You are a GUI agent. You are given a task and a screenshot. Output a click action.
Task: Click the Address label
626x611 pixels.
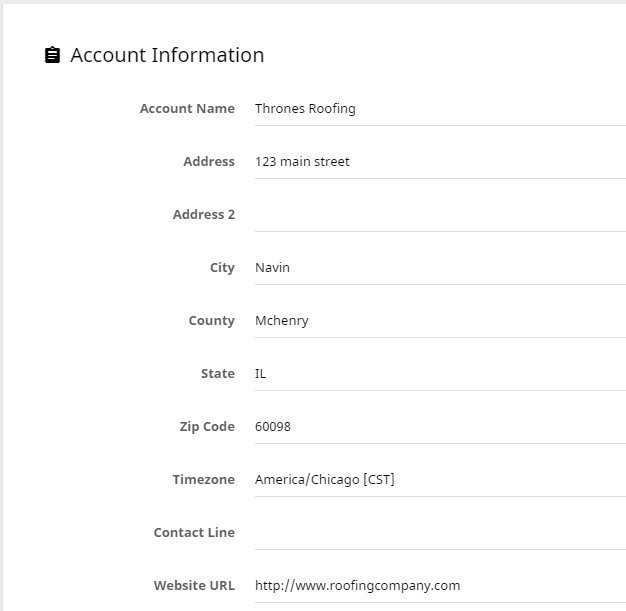point(209,162)
